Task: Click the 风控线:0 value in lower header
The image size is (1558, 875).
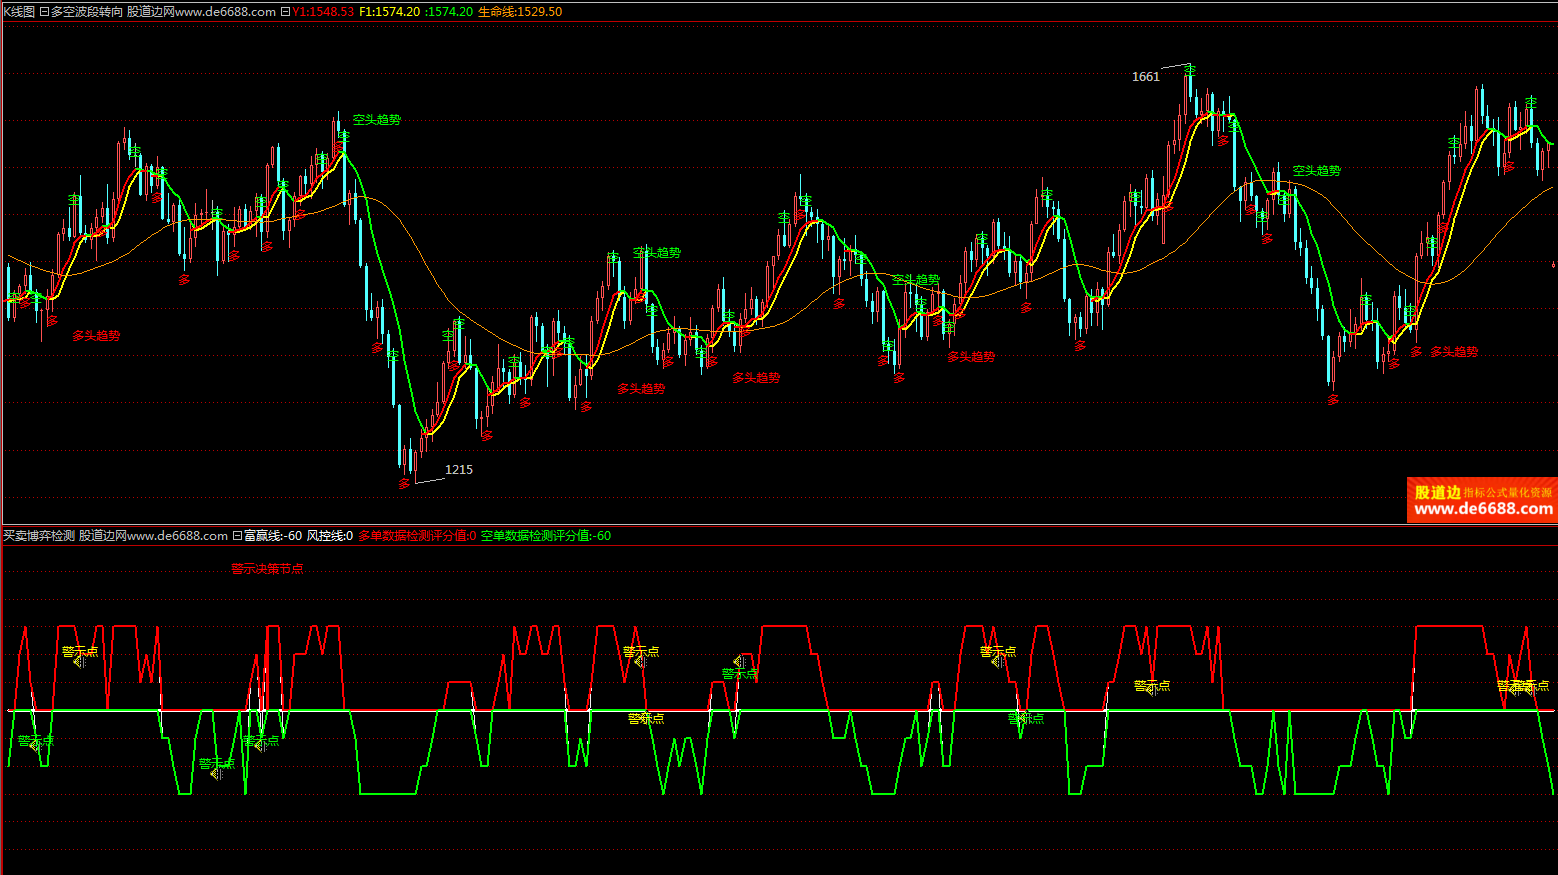Action: coord(329,536)
